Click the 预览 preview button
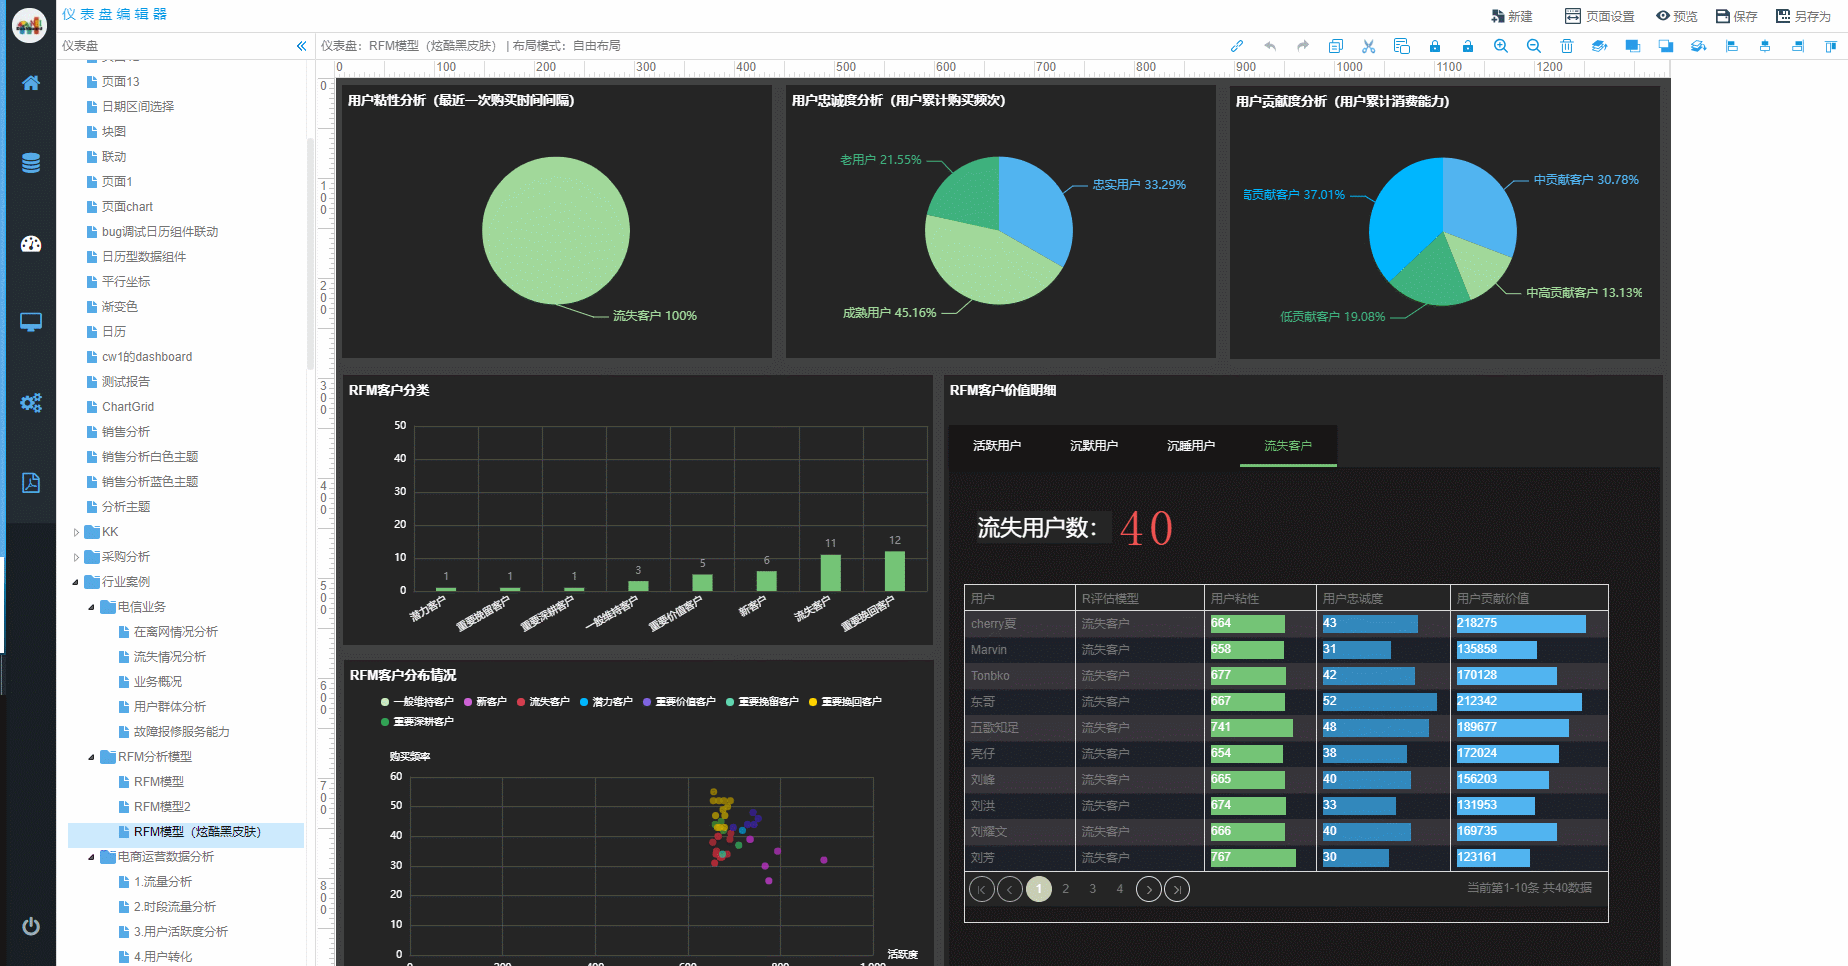Image resolution: width=1848 pixels, height=966 pixels. click(1677, 16)
